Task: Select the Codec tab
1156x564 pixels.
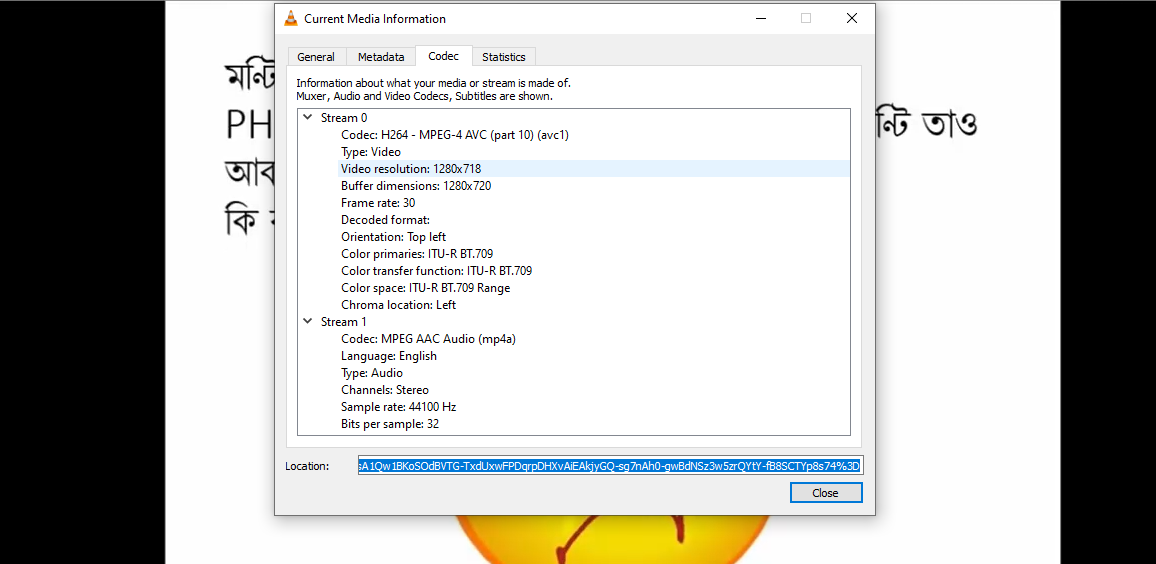Action: 443,55
